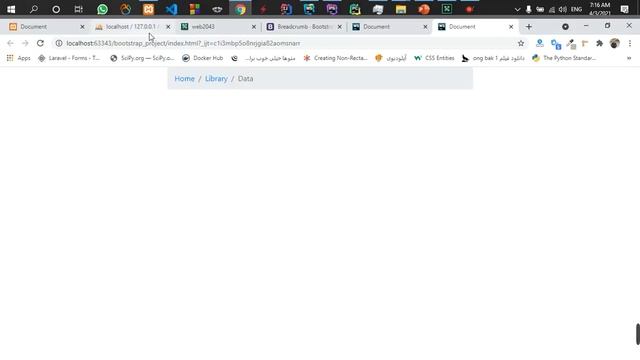The image size is (640, 360).
Task: Open the Apps bookmarks shortcut
Action: point(18,58)
